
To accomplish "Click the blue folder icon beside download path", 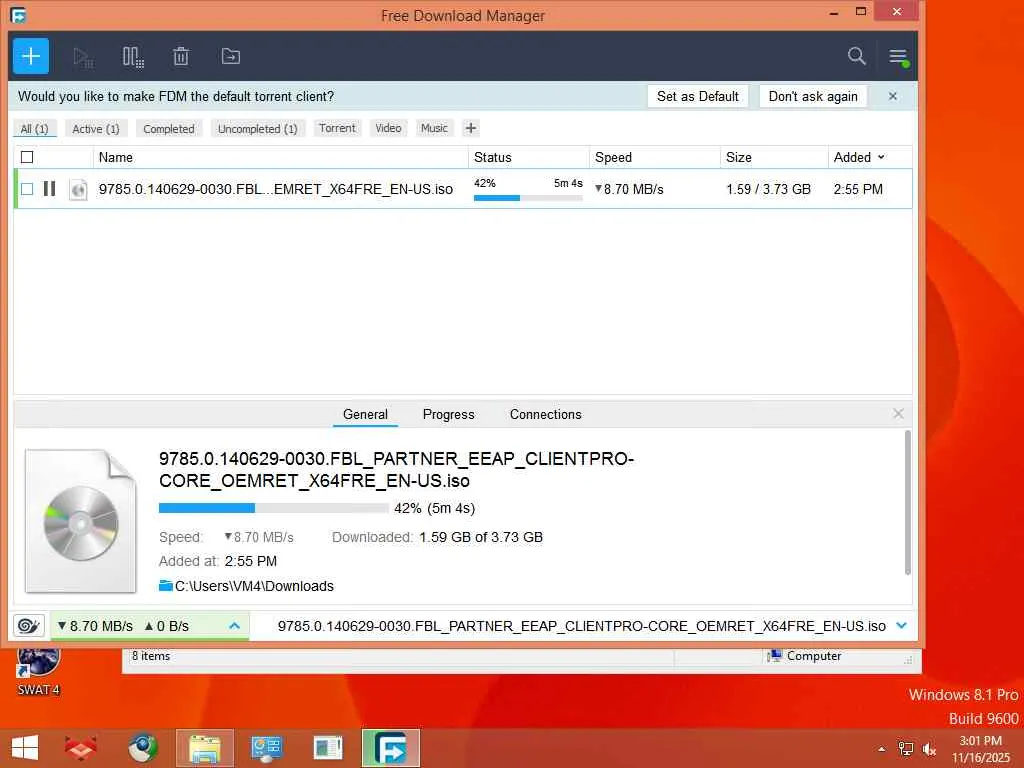I will [166, 585].
